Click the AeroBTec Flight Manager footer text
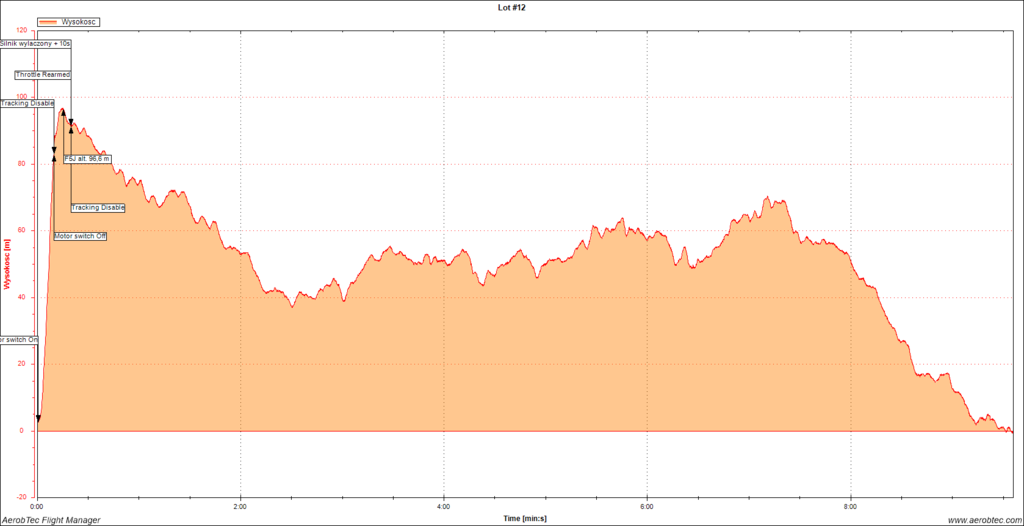The image size is (1024, 526). (x=51, y=520)
